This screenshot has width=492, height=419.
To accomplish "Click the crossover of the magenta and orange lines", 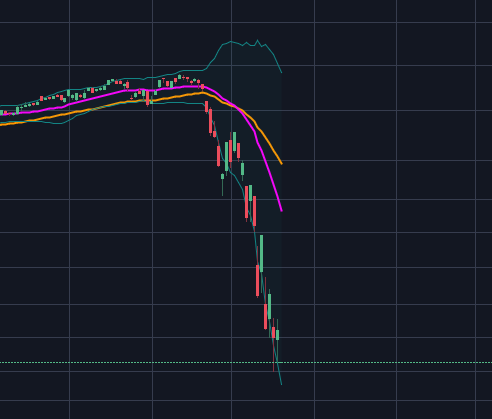I will (236, 107).
